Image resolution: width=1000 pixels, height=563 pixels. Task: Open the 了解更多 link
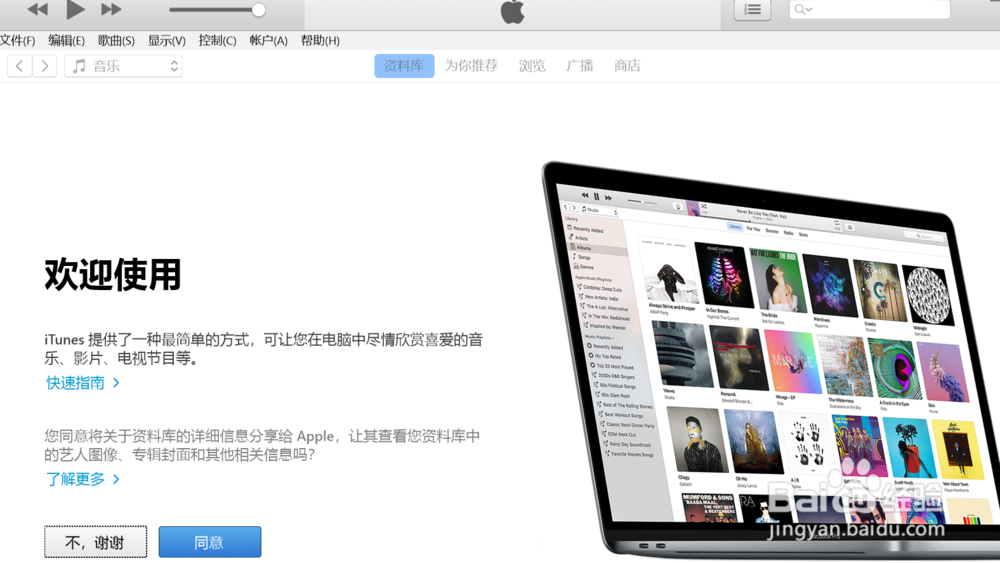tap(83, 479)
